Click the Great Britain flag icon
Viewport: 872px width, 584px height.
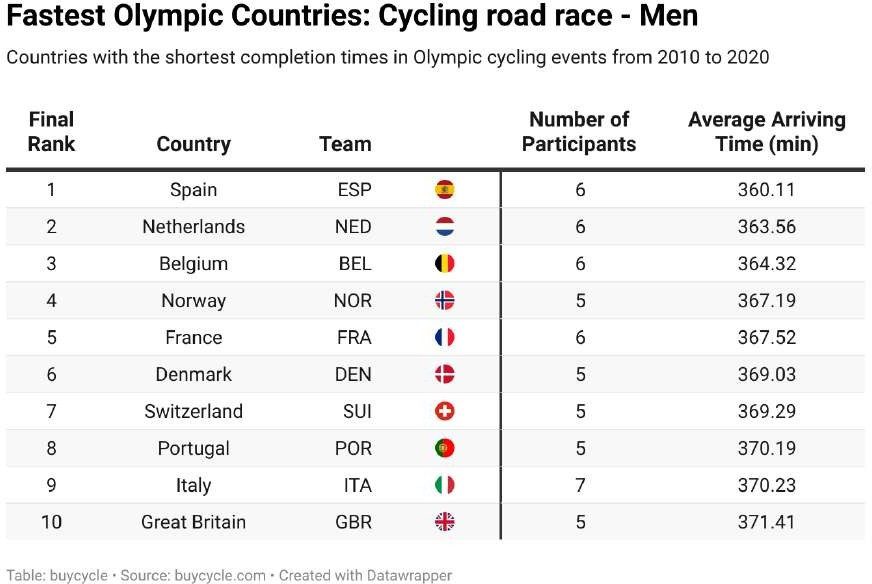[445, 521]
